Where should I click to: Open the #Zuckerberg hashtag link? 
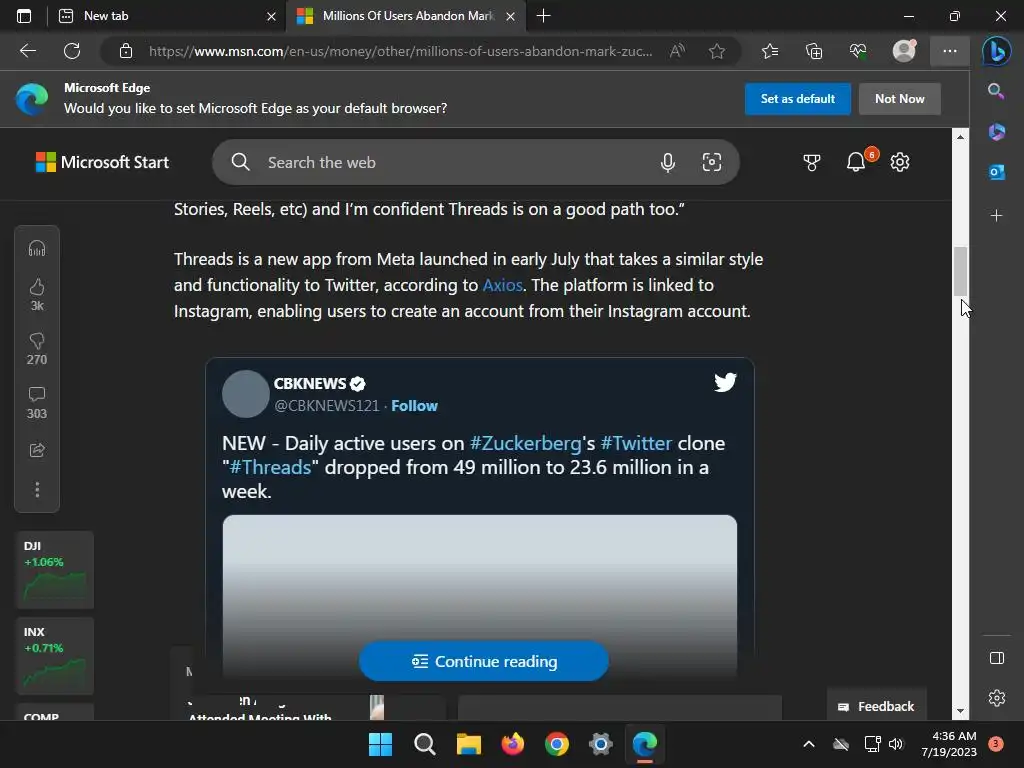coord(525,443)
